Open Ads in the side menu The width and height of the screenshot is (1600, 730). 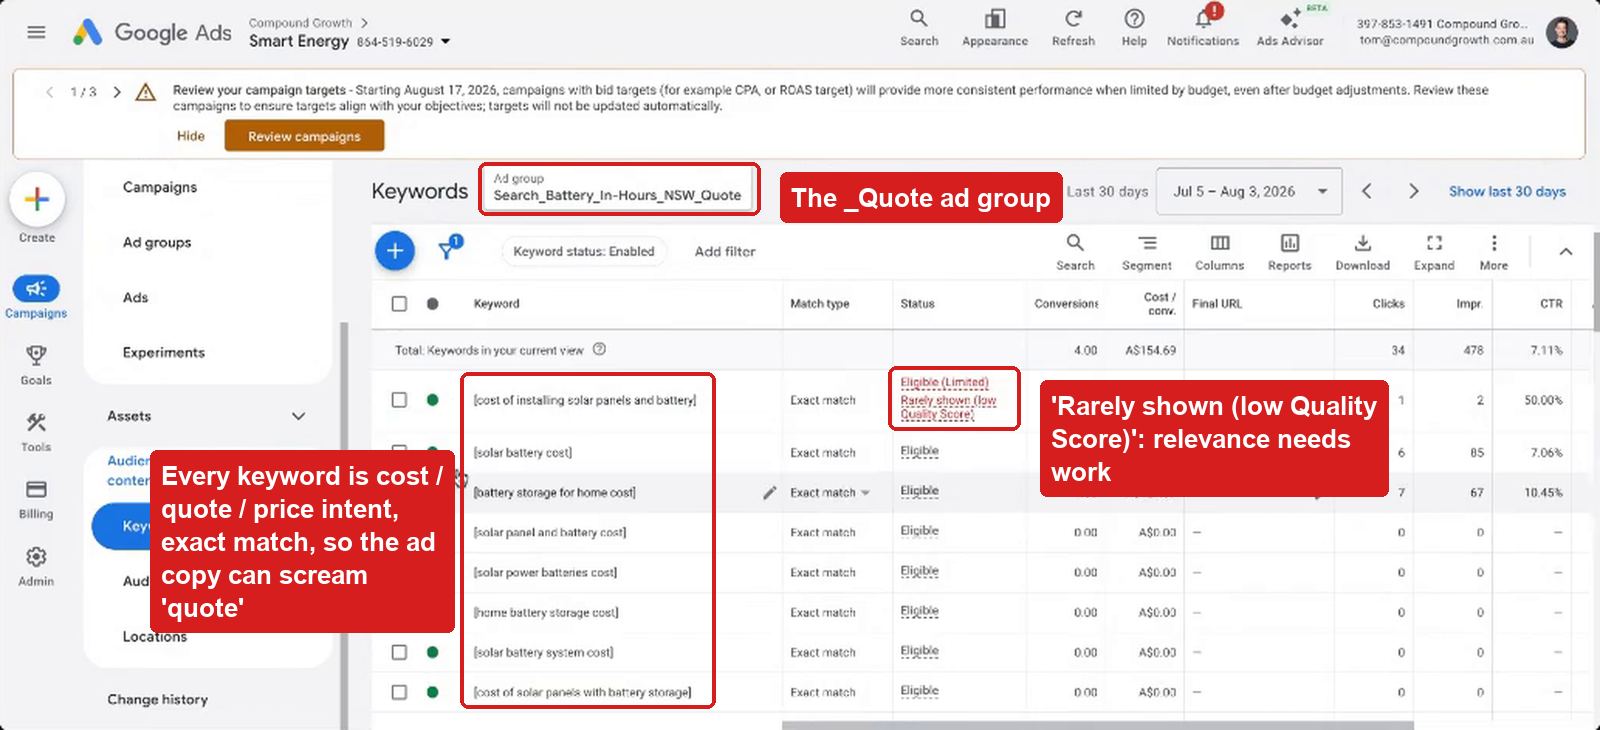click(135, 297)
